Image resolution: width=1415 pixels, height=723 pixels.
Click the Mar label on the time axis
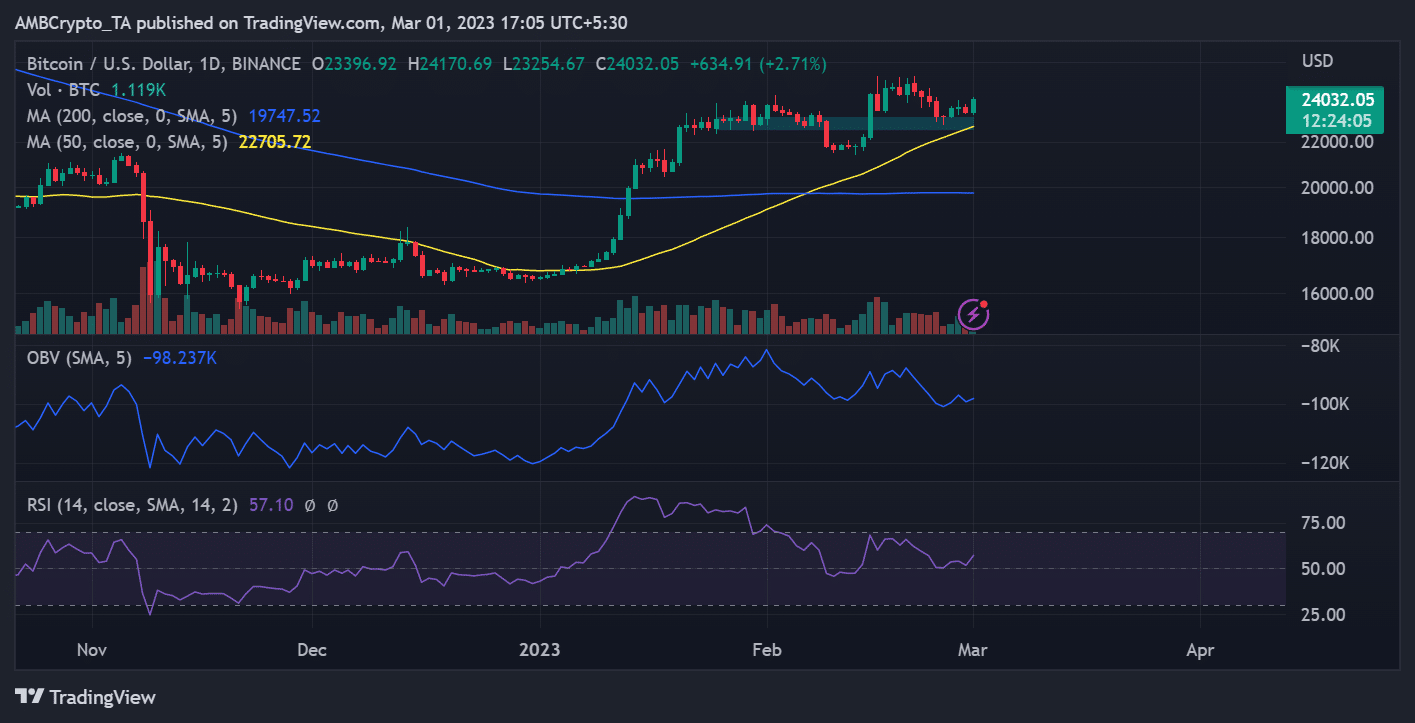click(x=971, y=649)
